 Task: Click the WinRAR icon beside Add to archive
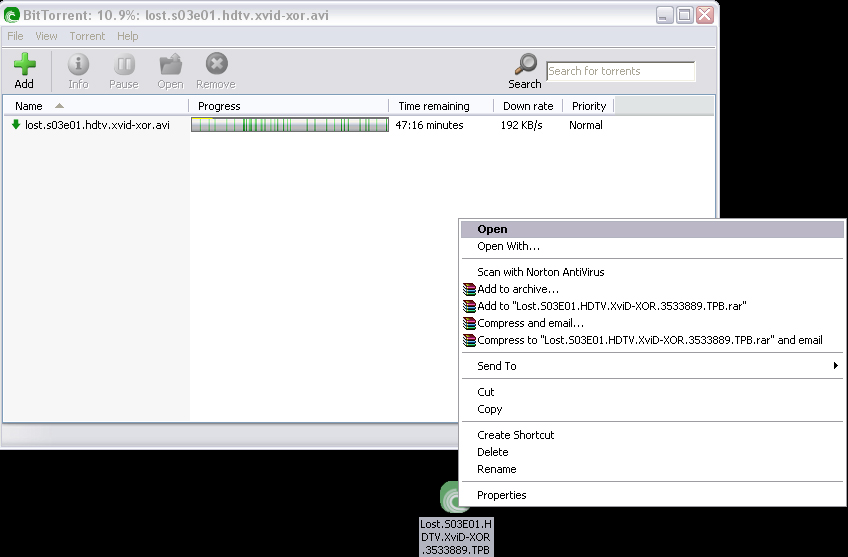(469, 289)
